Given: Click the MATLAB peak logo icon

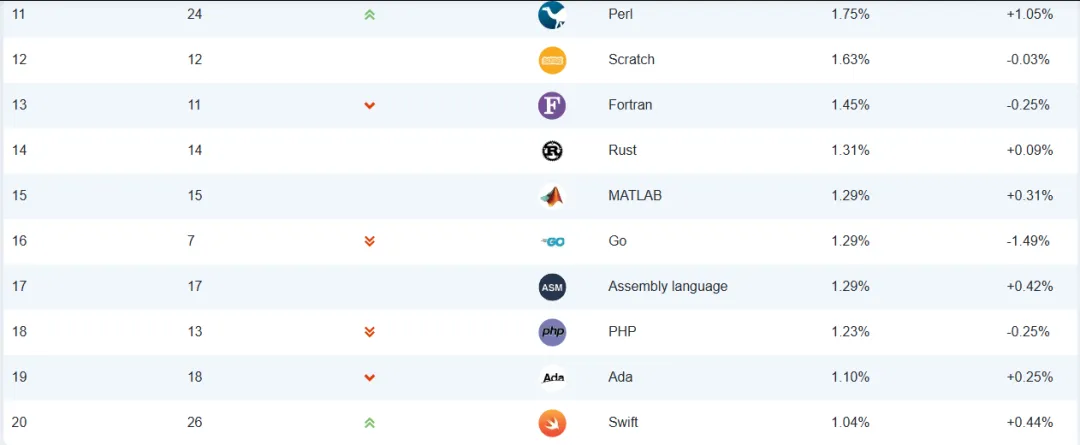Looking at the screenshot, I should click(x=552, y=196).
